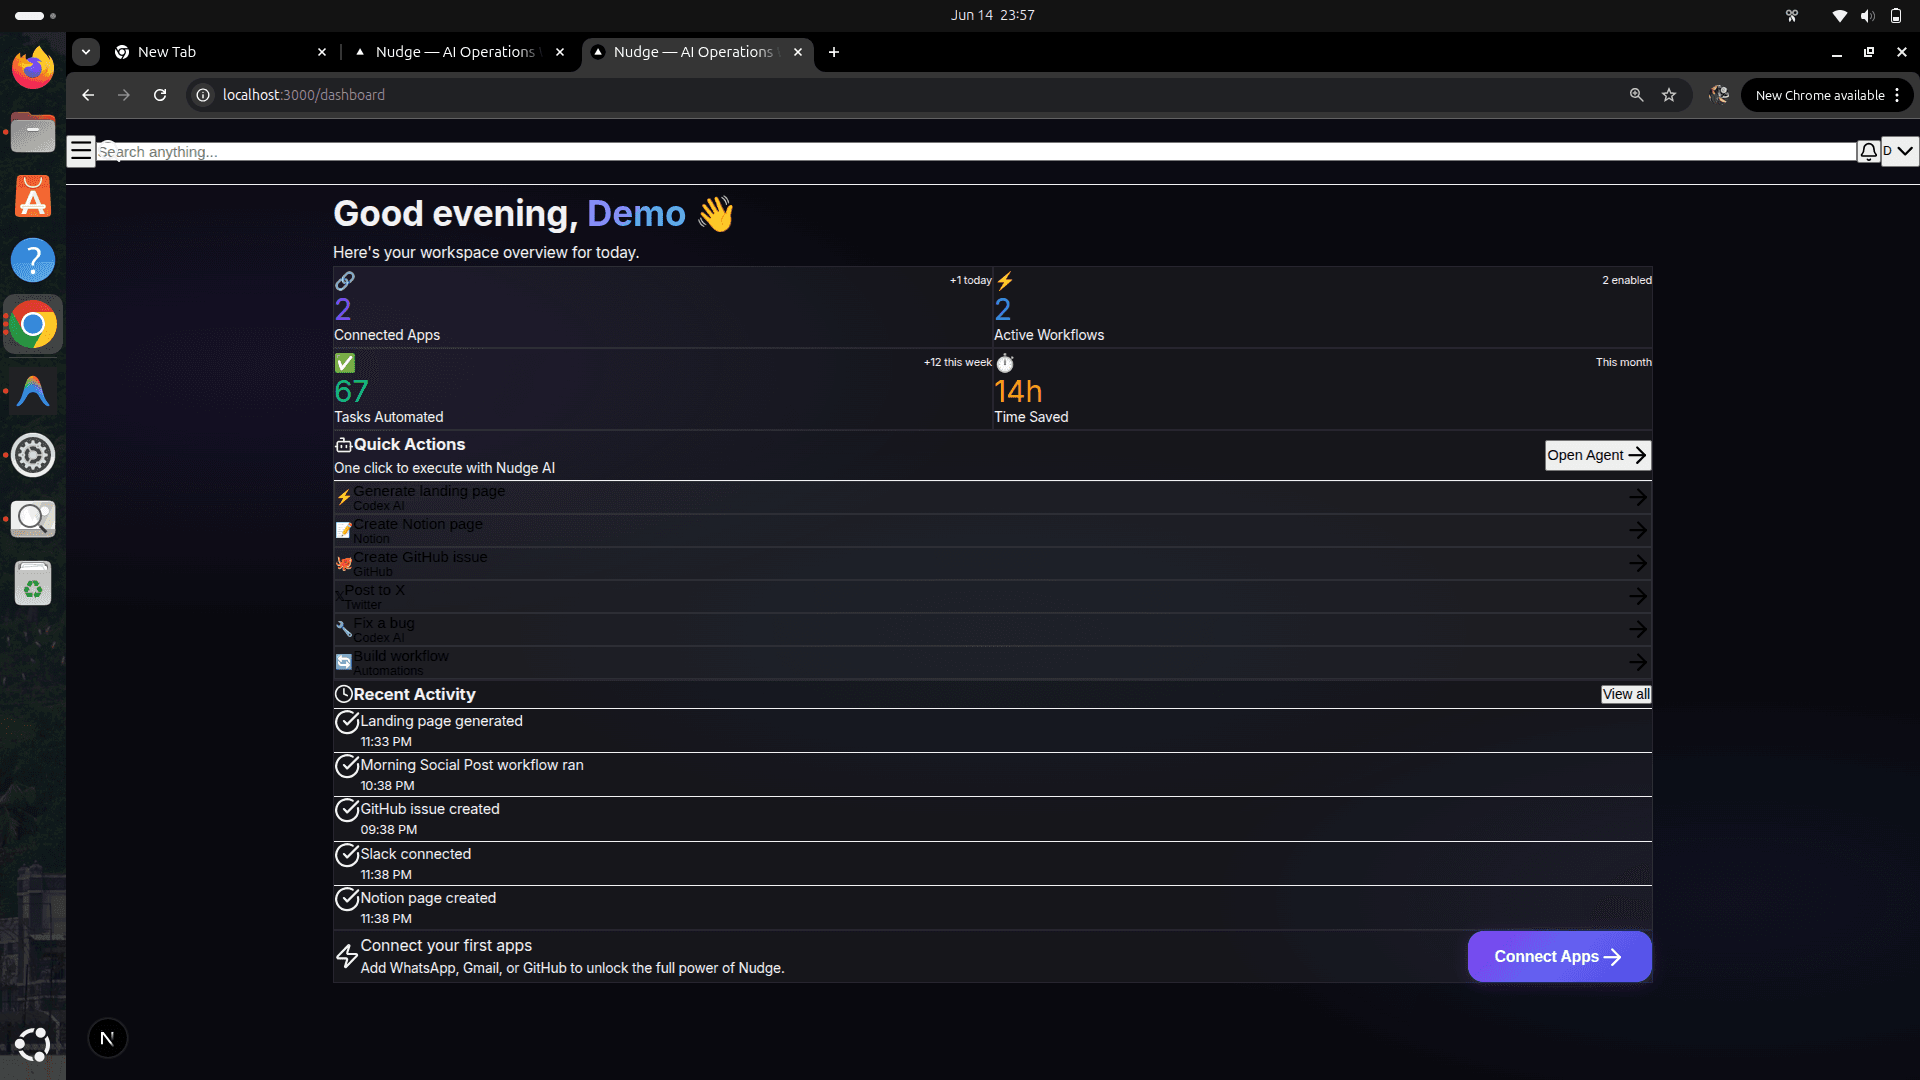The image size is (1920, 1080).
Task: Click Recent Activity clock icon
Action: pyautogui.click(x=343, y=694)
